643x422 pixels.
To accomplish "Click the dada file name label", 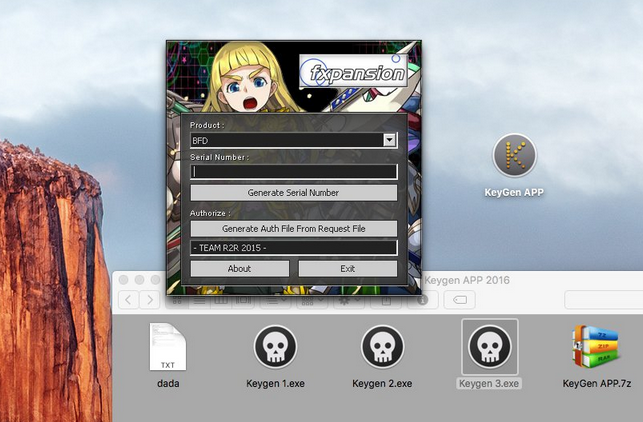I will tap(168, 383).
